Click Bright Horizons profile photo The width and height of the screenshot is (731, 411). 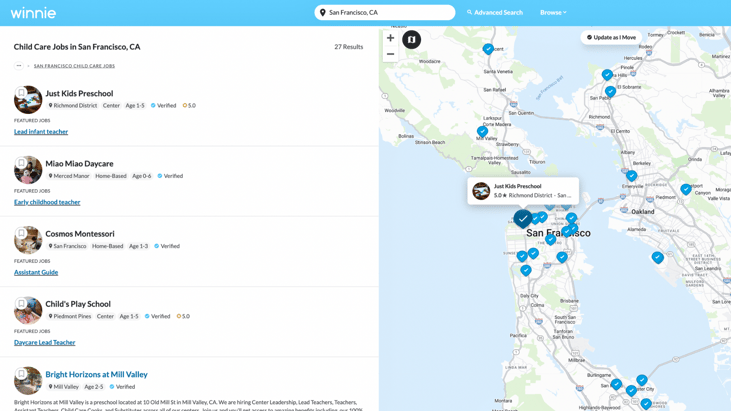point(28,381)
